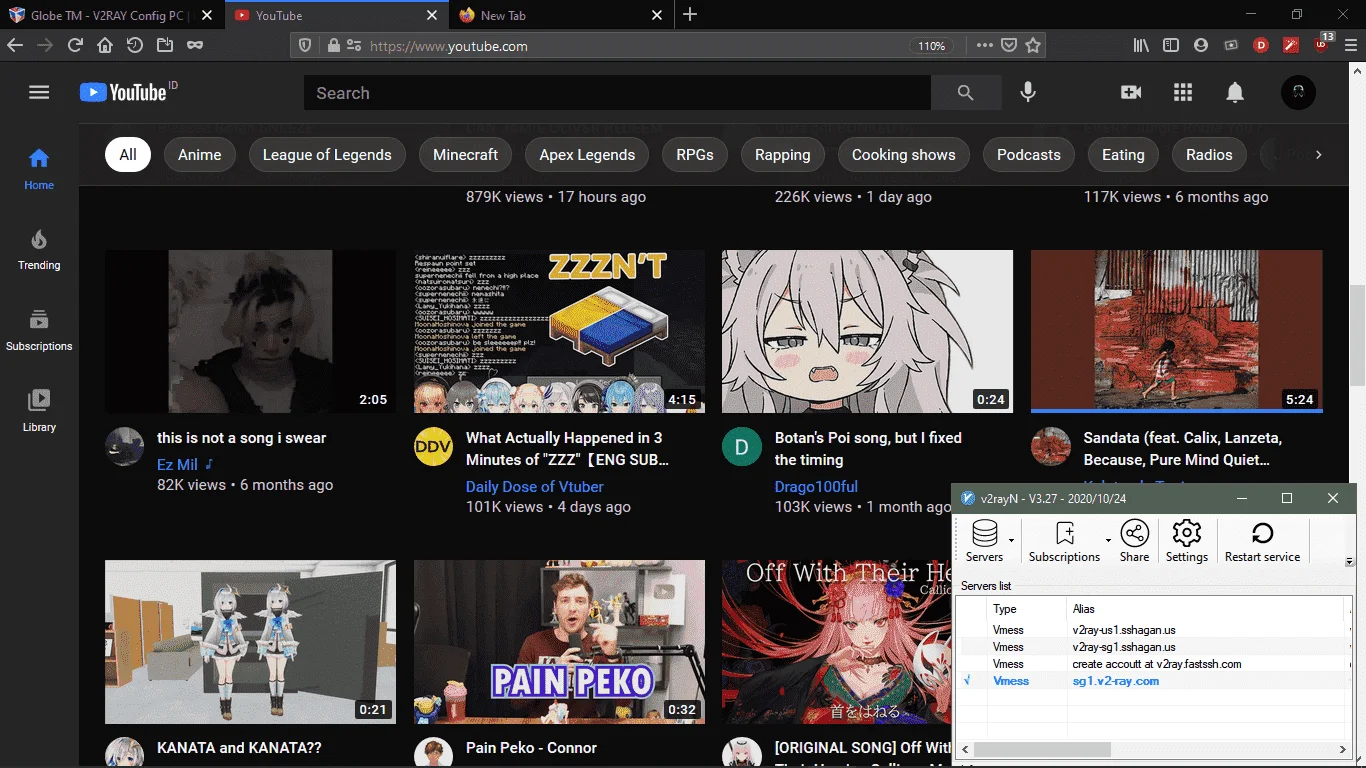Click the browser address bar URL
The height and width of the screenshot is (768, 1366).
[449, 46]
